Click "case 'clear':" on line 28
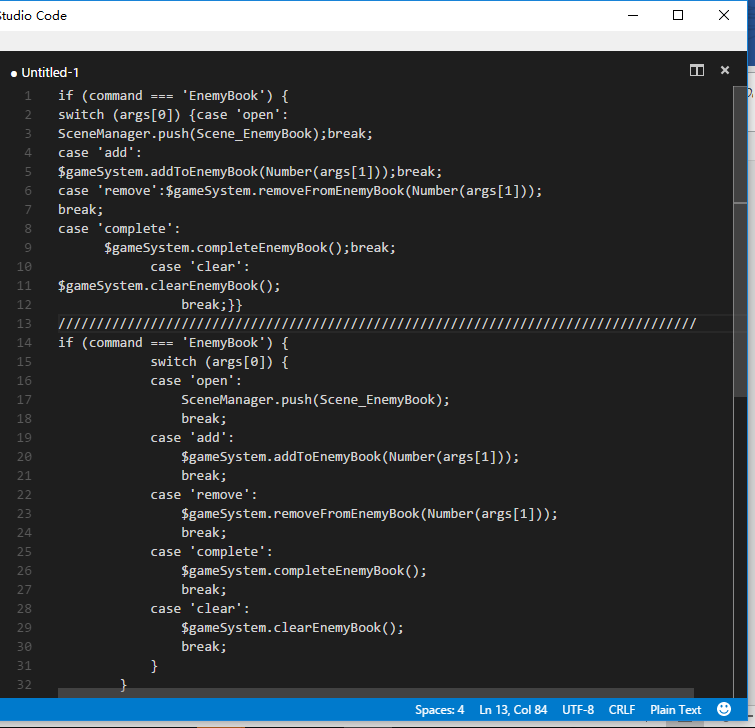The image size is (755, 728). pyautogui.click(x=200, y=609)
